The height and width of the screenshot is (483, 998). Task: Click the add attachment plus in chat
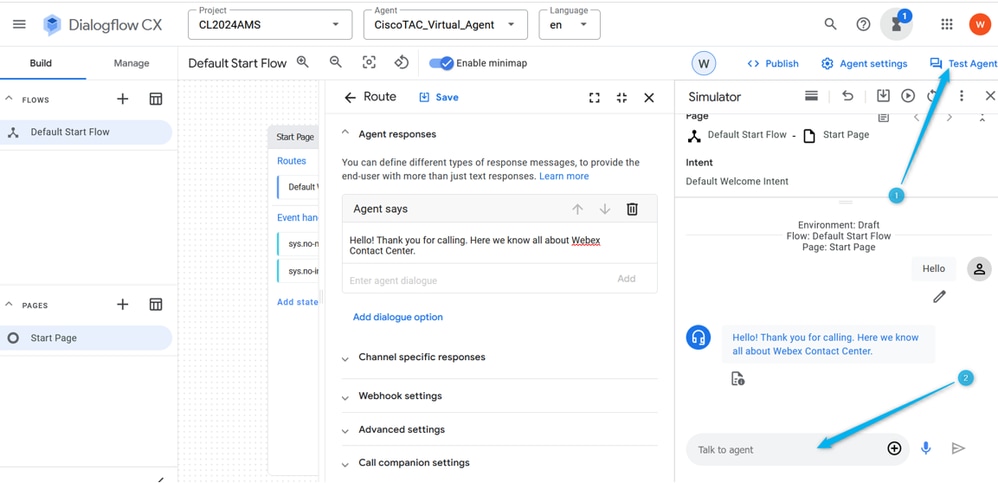coord(894,449)
